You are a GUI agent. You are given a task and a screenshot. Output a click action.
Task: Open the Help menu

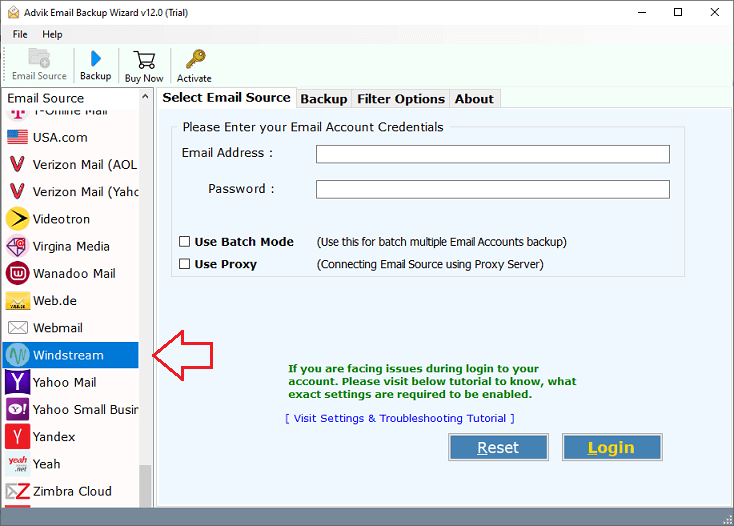tap(52, 34)
